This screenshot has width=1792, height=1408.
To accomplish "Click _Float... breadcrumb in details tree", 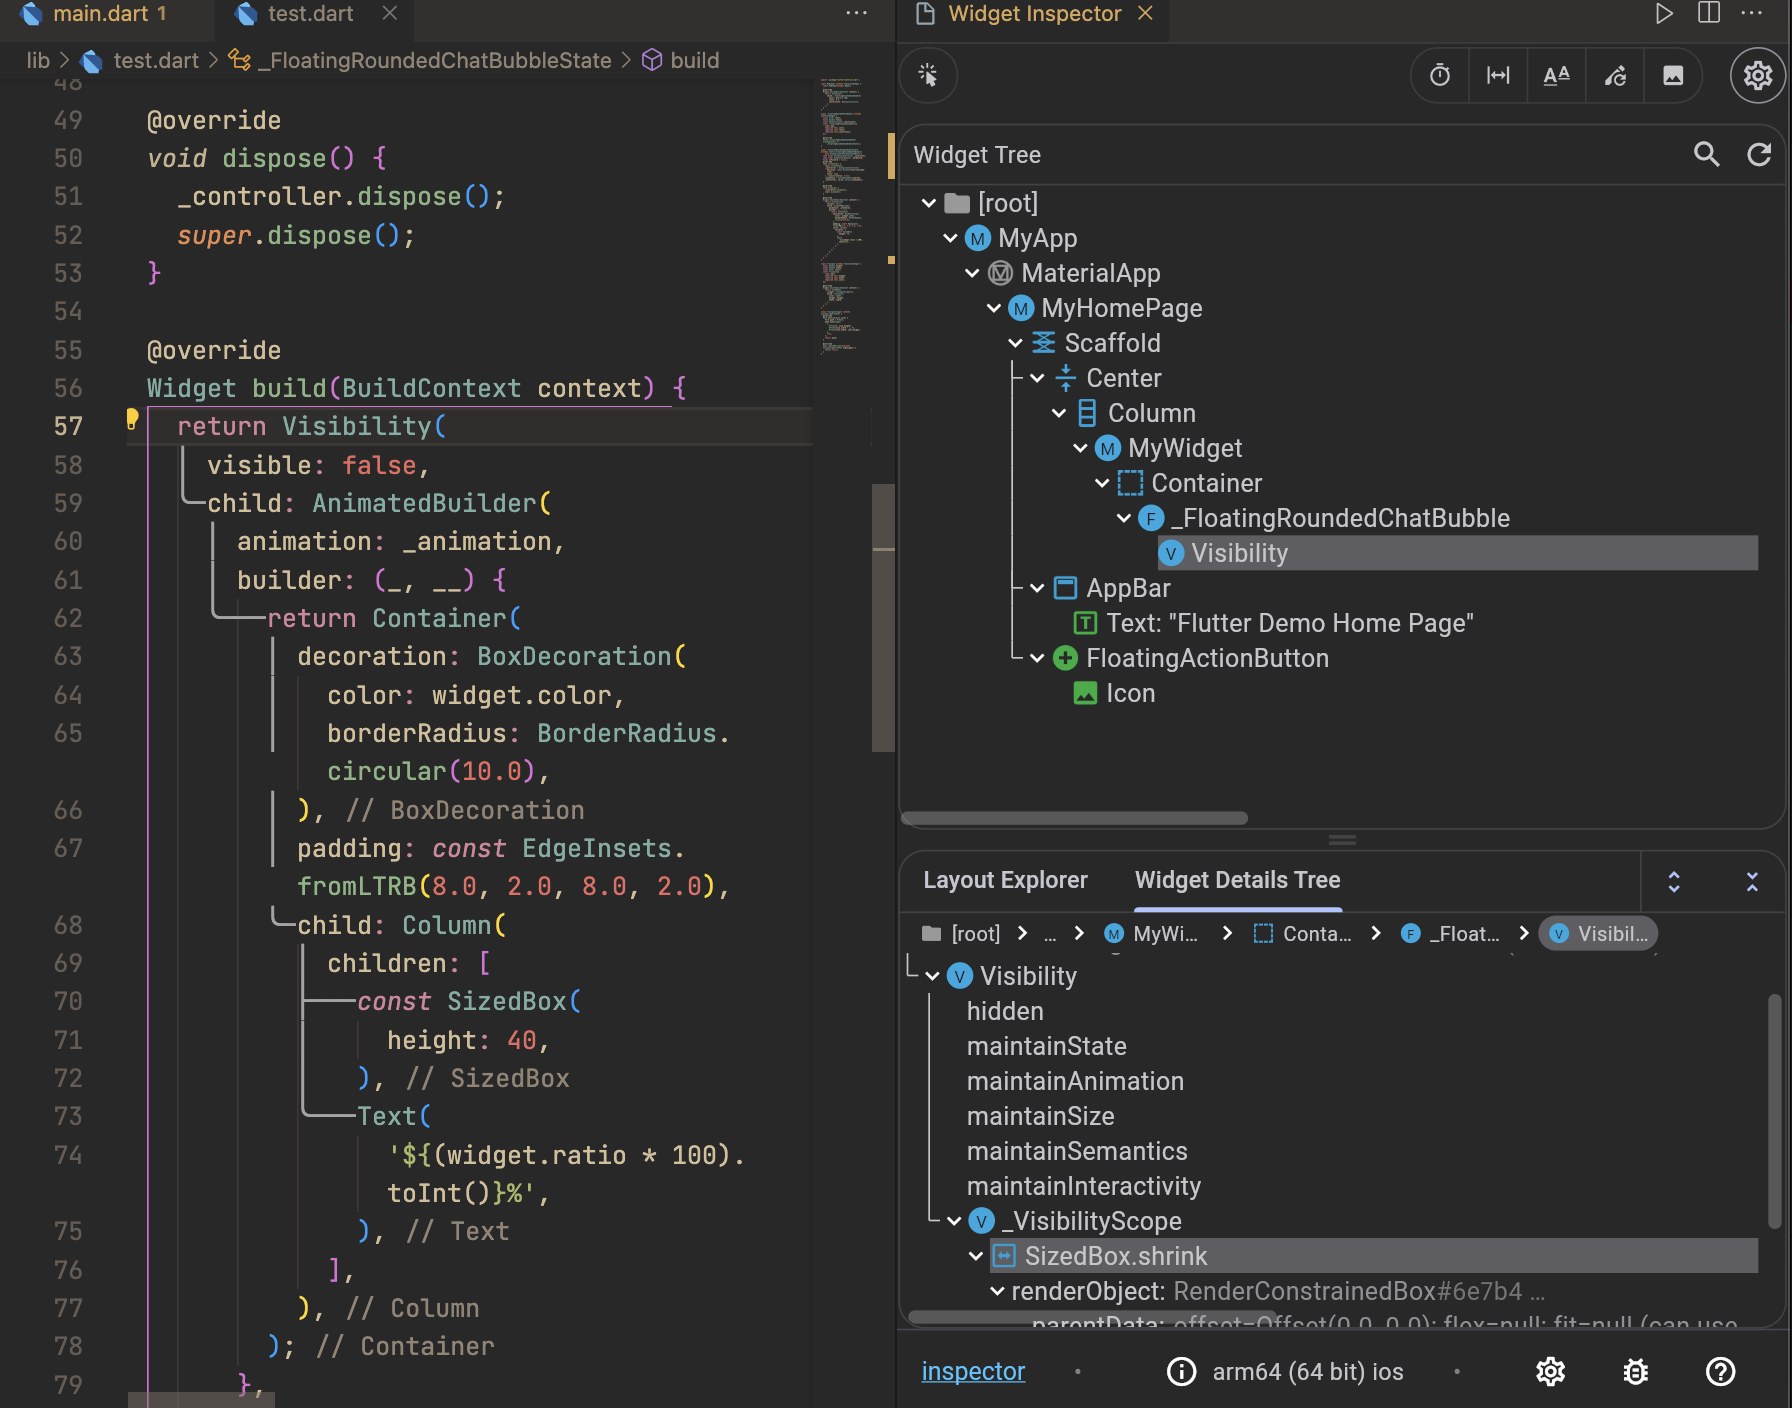I will click(x=1450, y=933).
